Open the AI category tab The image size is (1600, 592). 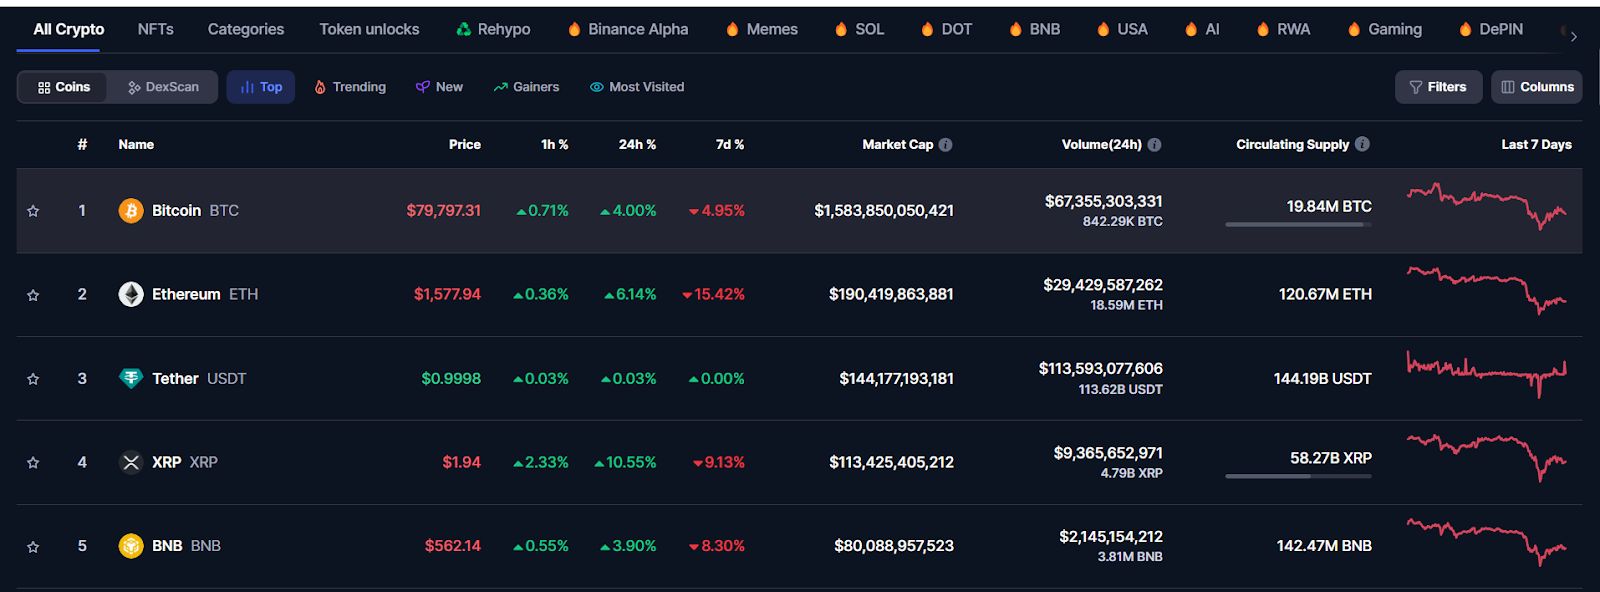coord(1202,29)
